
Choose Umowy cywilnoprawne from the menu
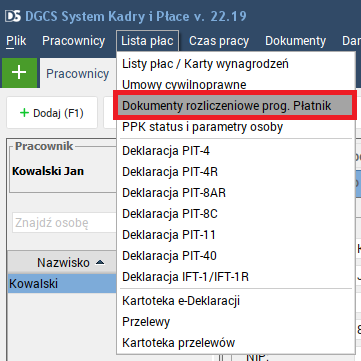(235, 84)
